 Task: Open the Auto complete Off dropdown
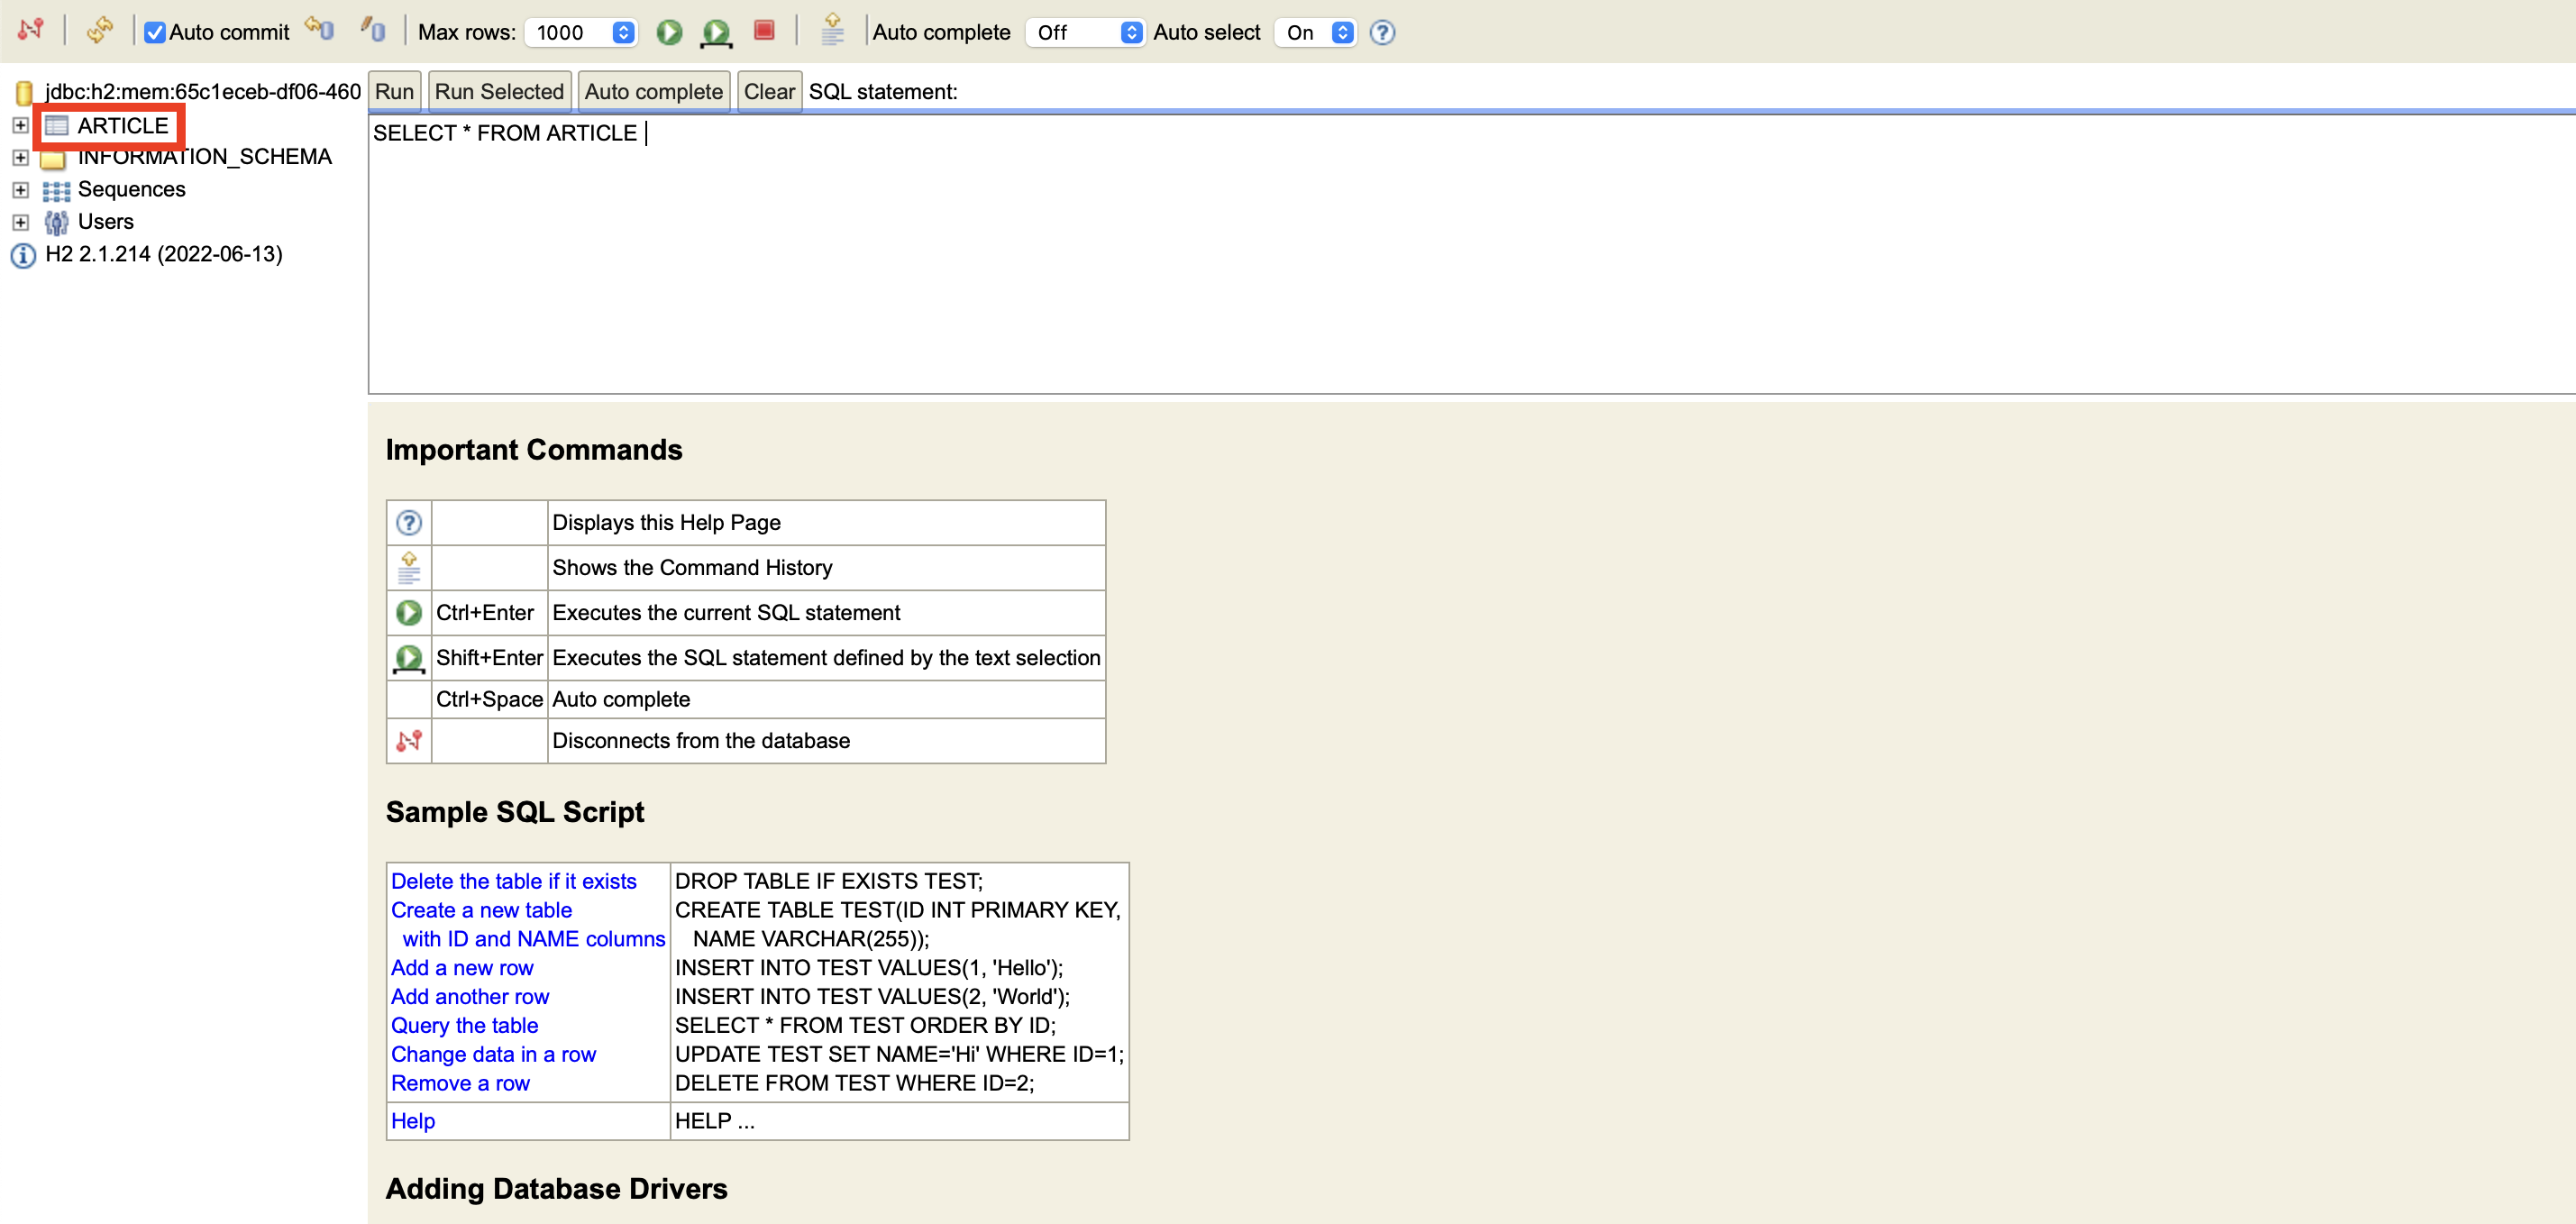tap(1085, 32)
